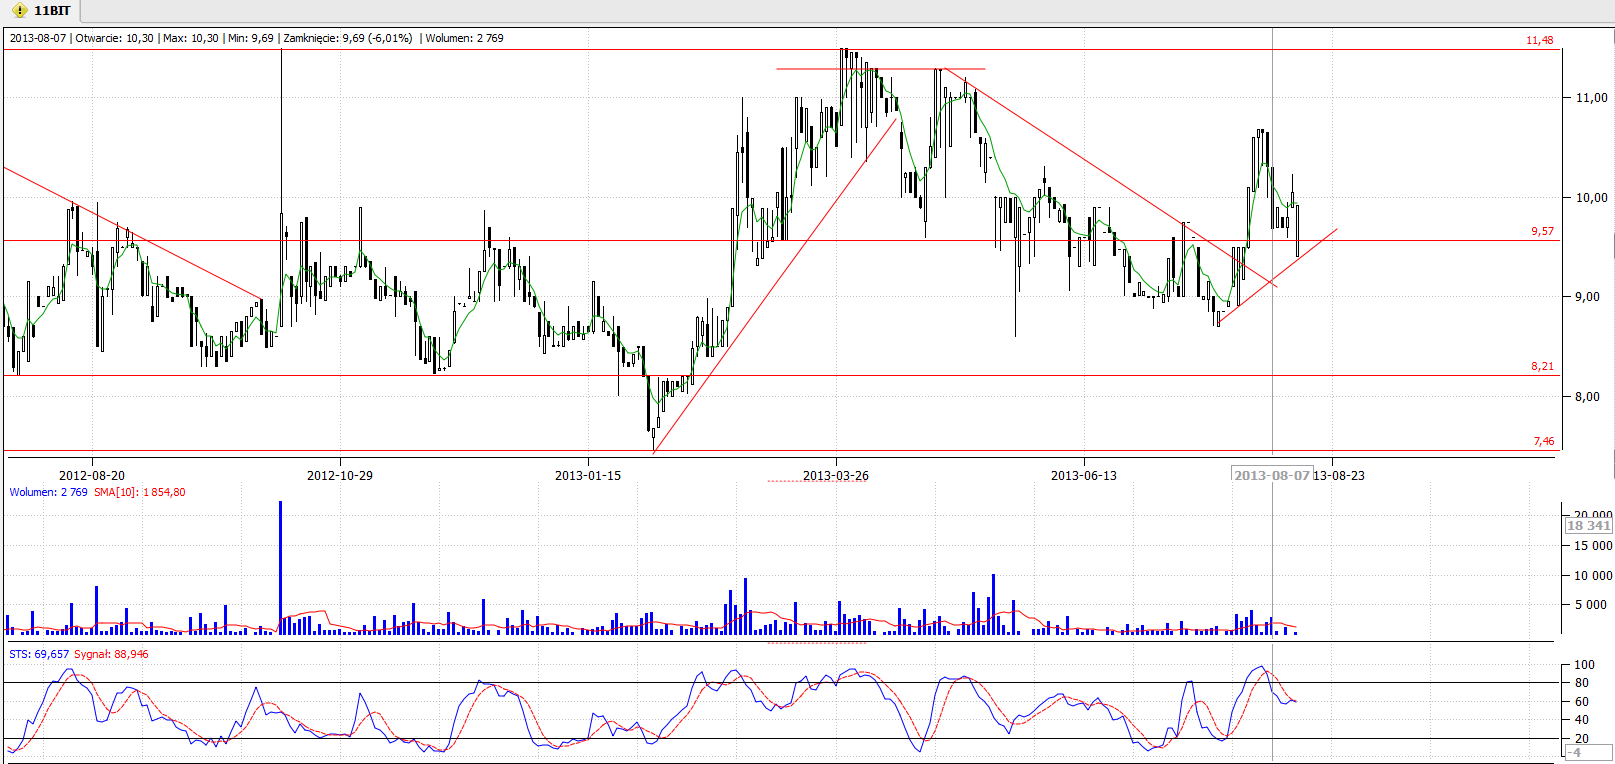
Task: Select the red 9,57 price level label
Action: [1542, 231]
